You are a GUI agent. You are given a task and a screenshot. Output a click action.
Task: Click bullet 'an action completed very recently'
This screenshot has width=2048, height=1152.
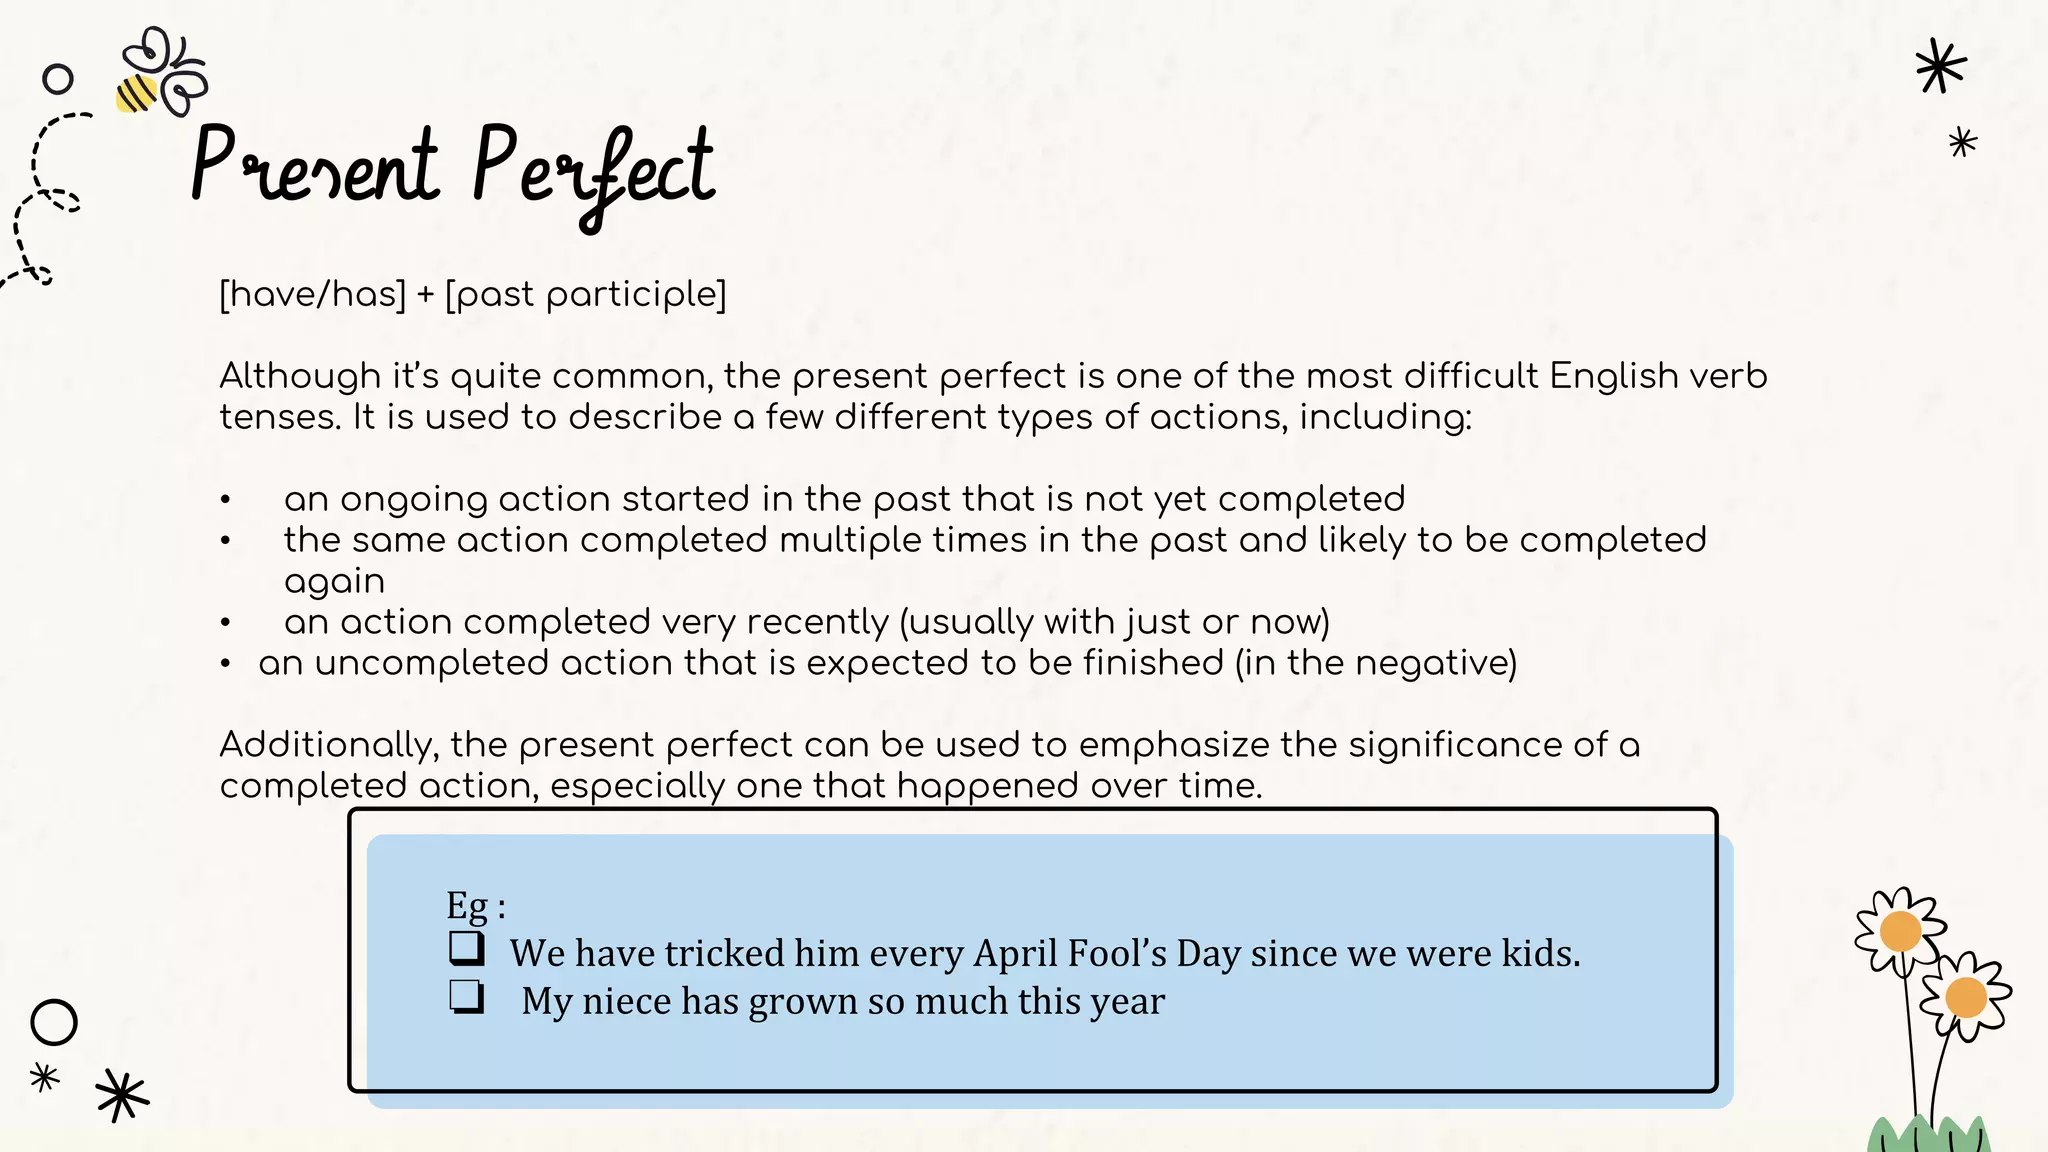[x=806, y=622]
